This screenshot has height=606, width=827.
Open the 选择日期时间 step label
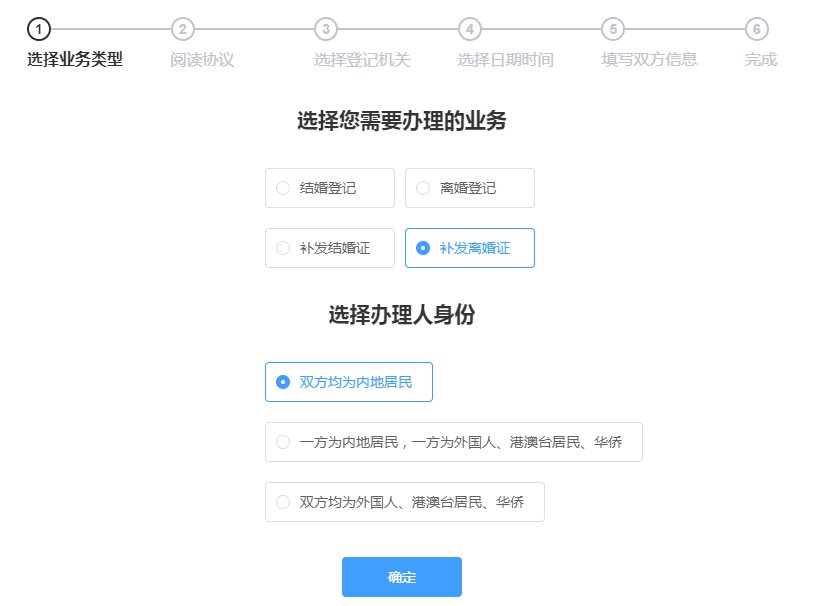click(505, 60)
